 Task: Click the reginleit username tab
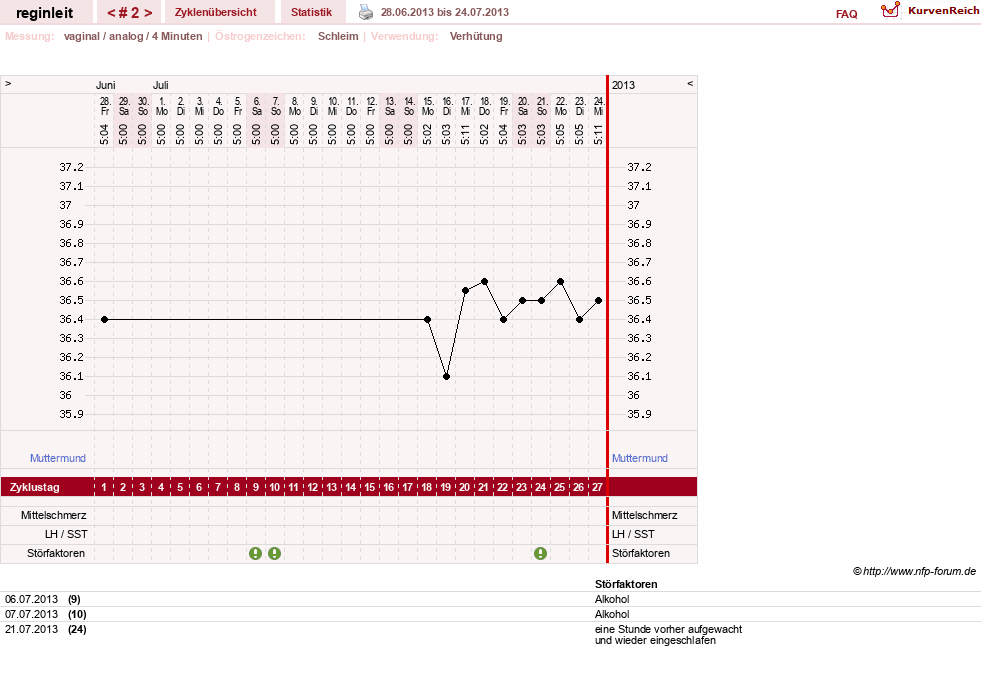(x=44, y=13)
